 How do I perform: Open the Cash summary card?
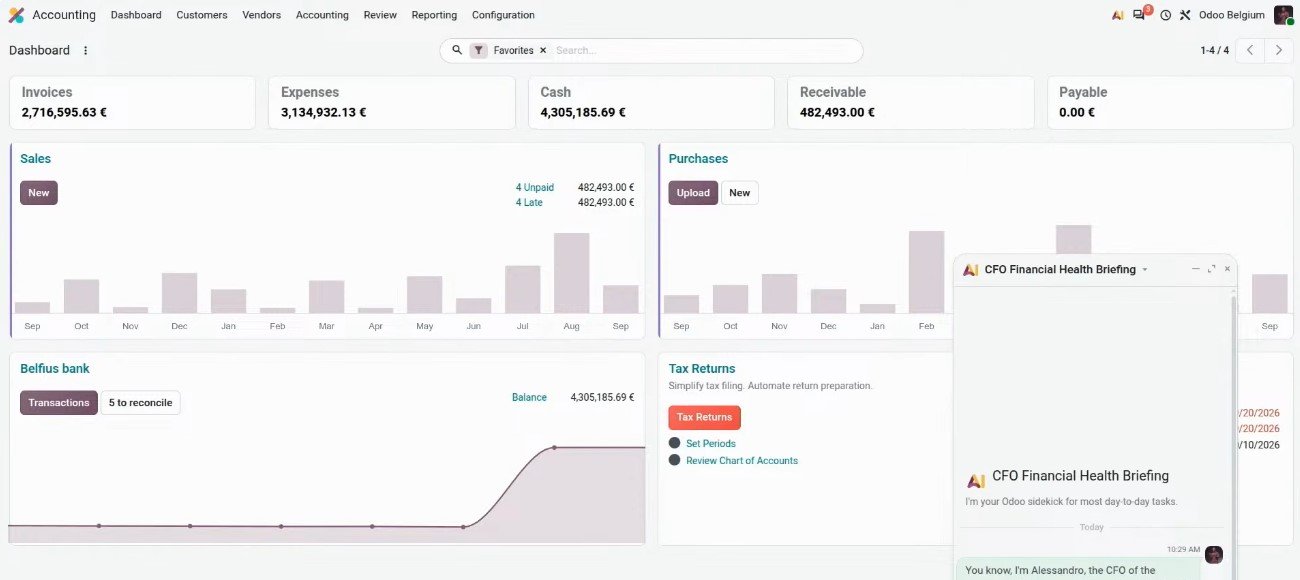(651, 102)
